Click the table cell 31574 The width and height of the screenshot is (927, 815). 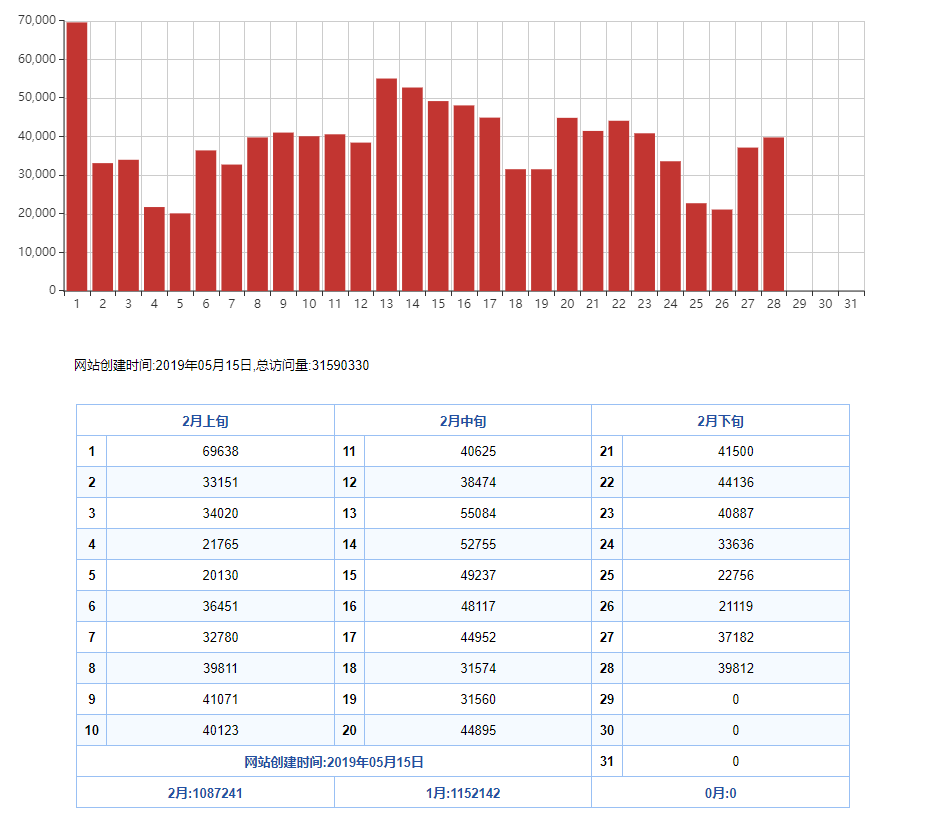[x=478, y=668]
